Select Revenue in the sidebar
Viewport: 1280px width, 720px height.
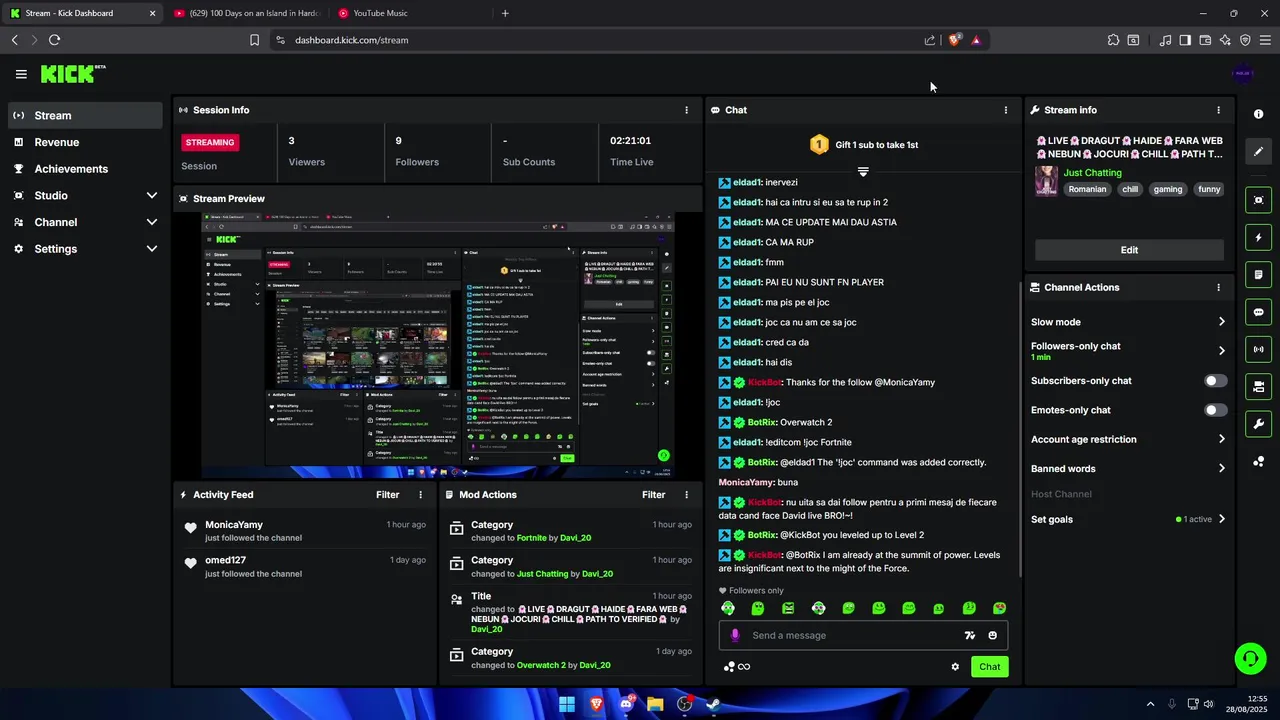tap(86, 142)
